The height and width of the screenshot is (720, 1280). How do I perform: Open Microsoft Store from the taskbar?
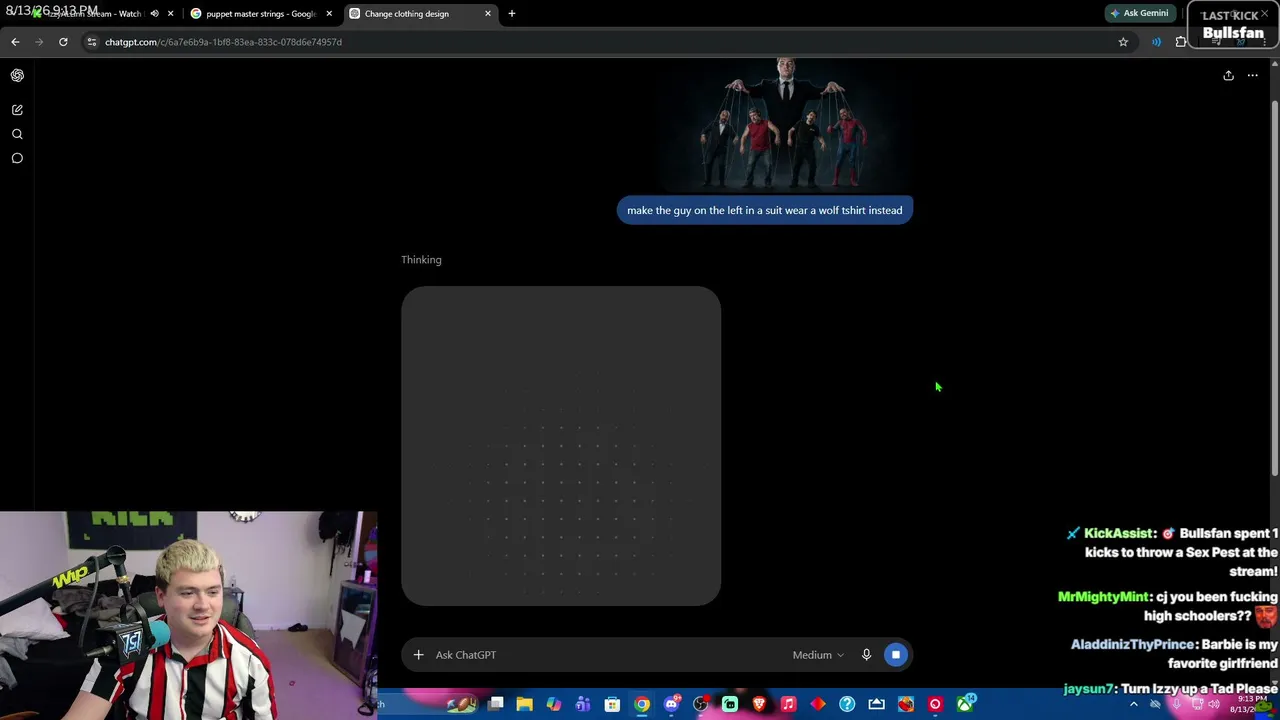[612, 705]
